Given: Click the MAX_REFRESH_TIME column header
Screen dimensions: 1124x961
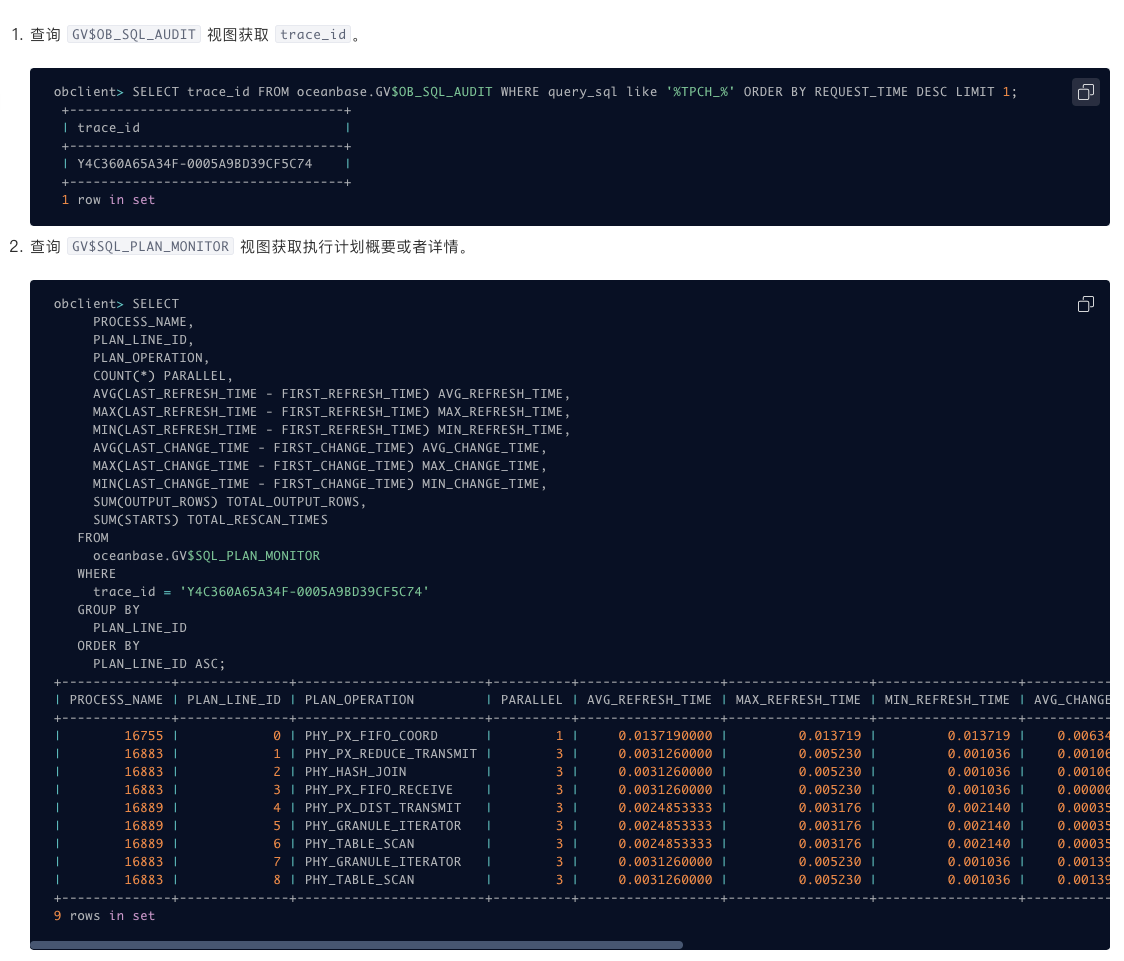Looking at the screenshot, I should point(798,700).
